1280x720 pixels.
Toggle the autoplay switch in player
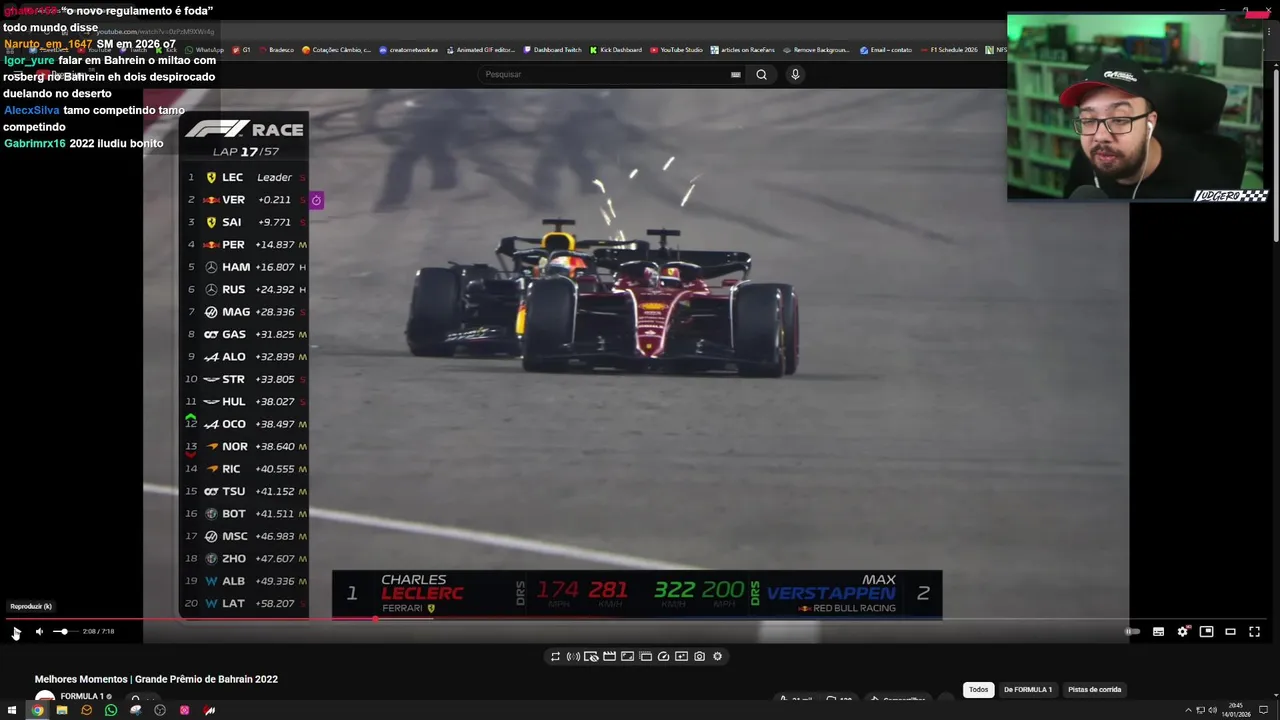pyautogui.click(x=1132, y=631)
